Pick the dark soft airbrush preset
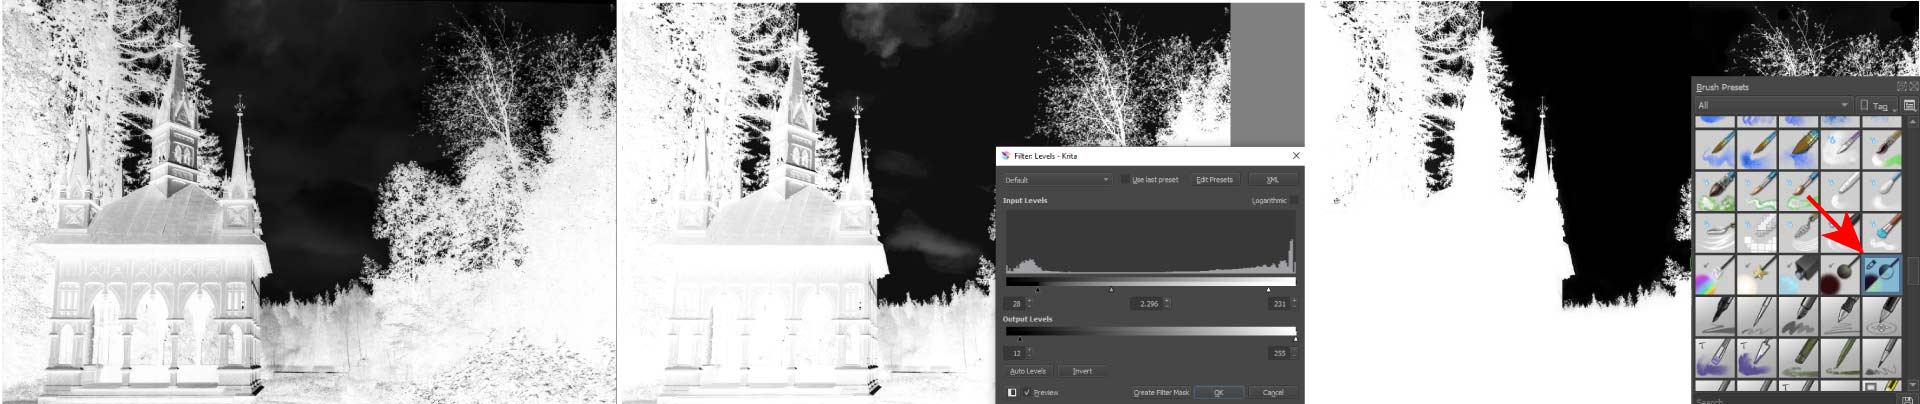 [x=1839, y=275]
